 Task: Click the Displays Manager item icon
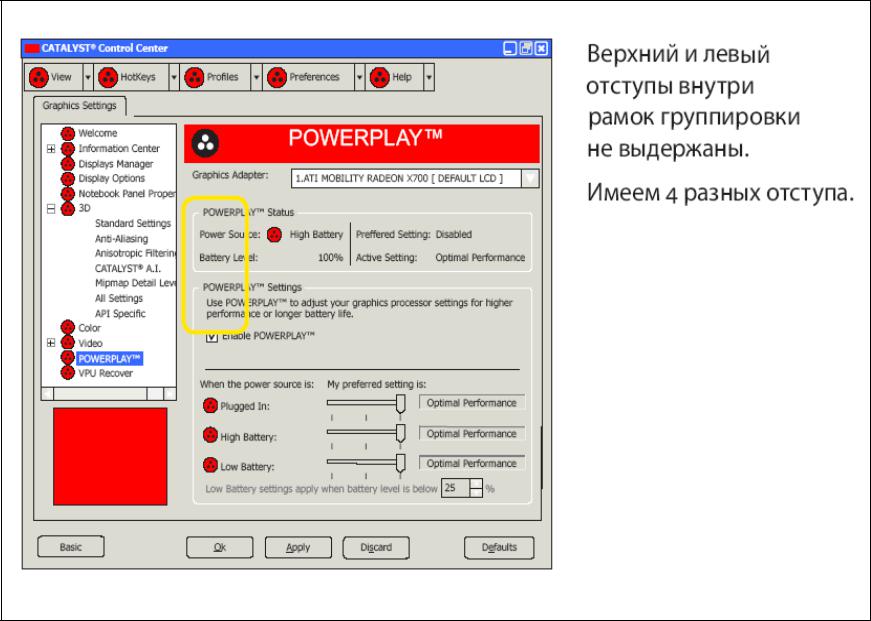coord(68,164)
